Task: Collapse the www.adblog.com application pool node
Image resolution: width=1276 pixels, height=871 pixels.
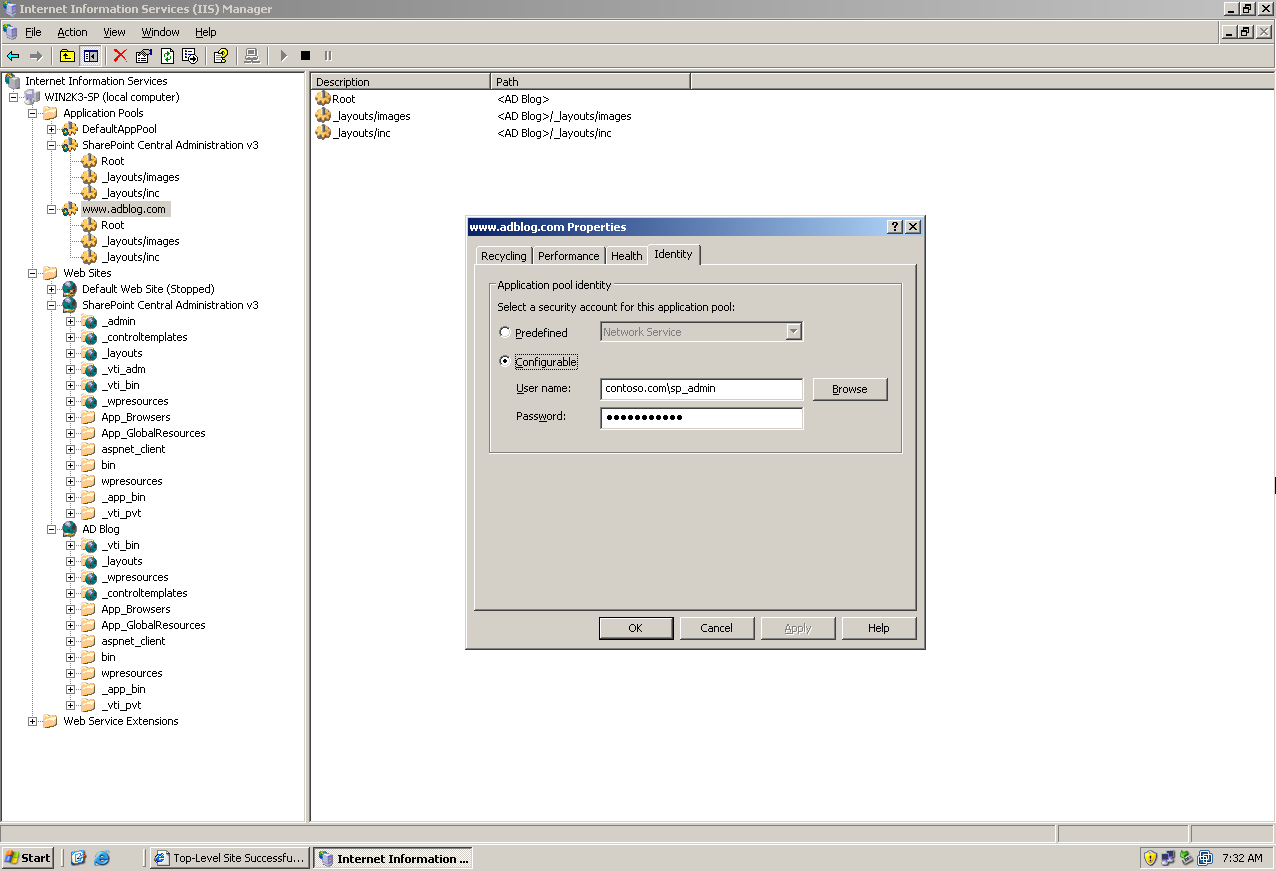Action: tap(50, 208)
